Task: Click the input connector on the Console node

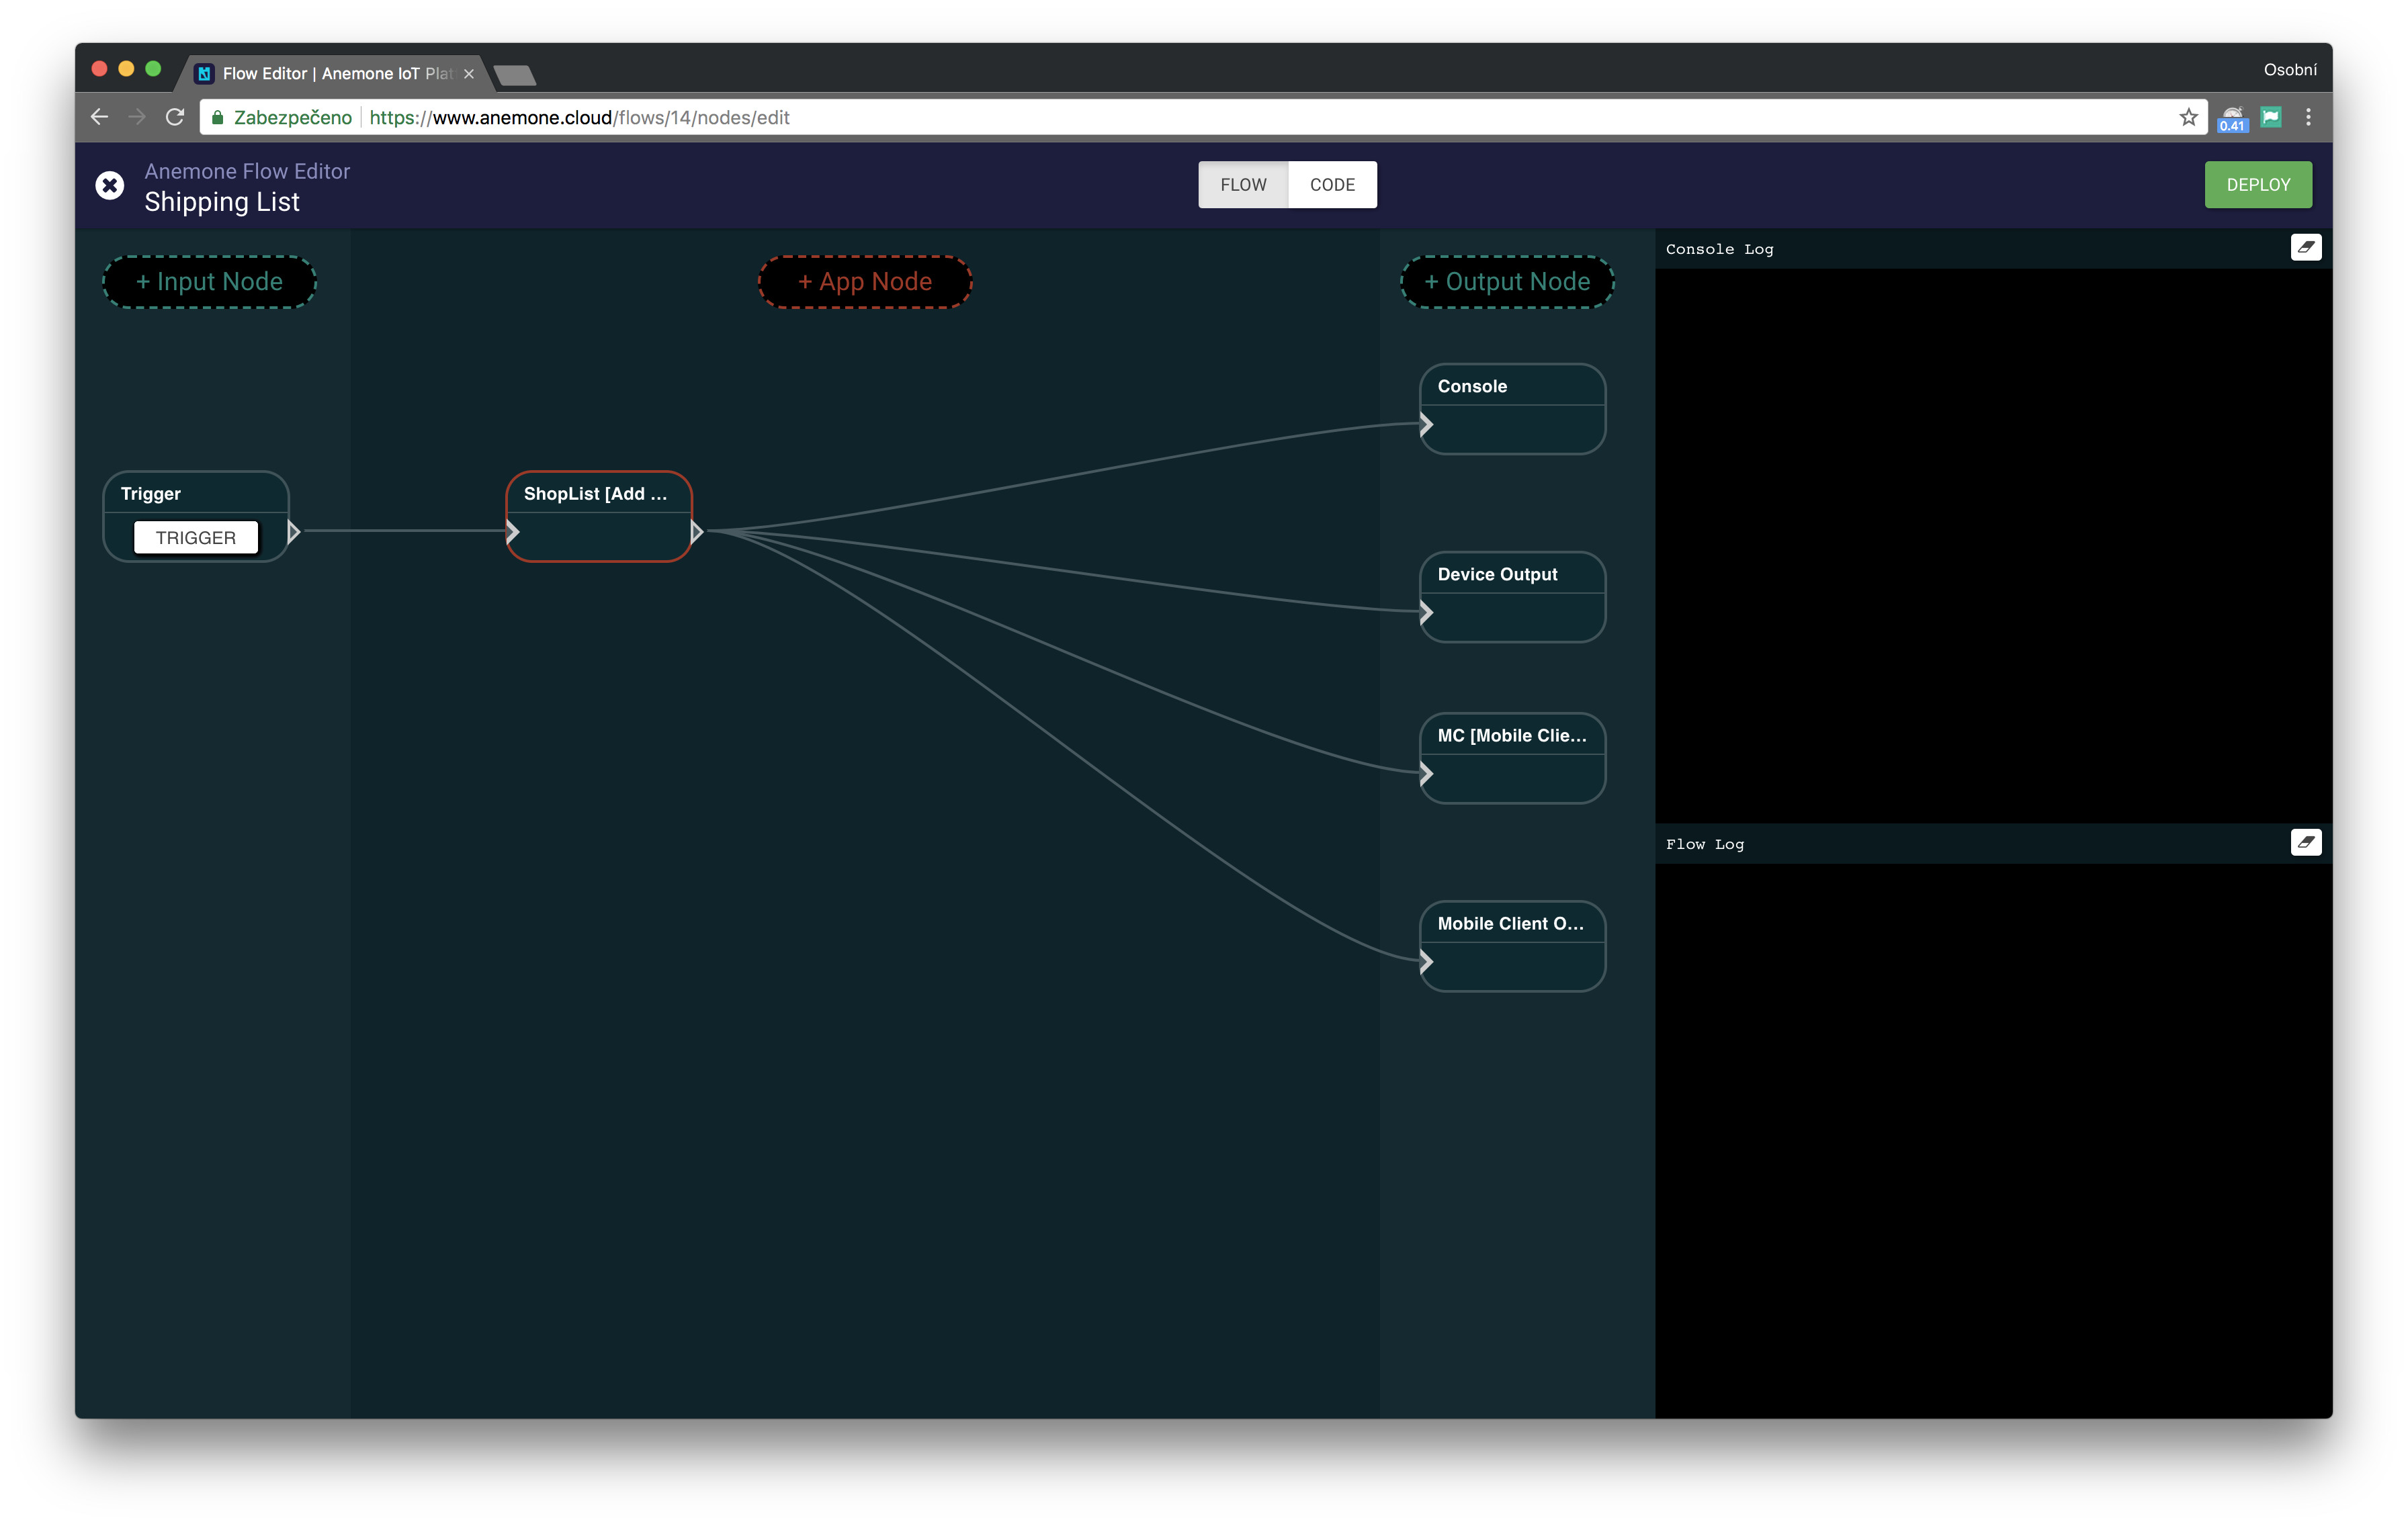Action: 1425,424
